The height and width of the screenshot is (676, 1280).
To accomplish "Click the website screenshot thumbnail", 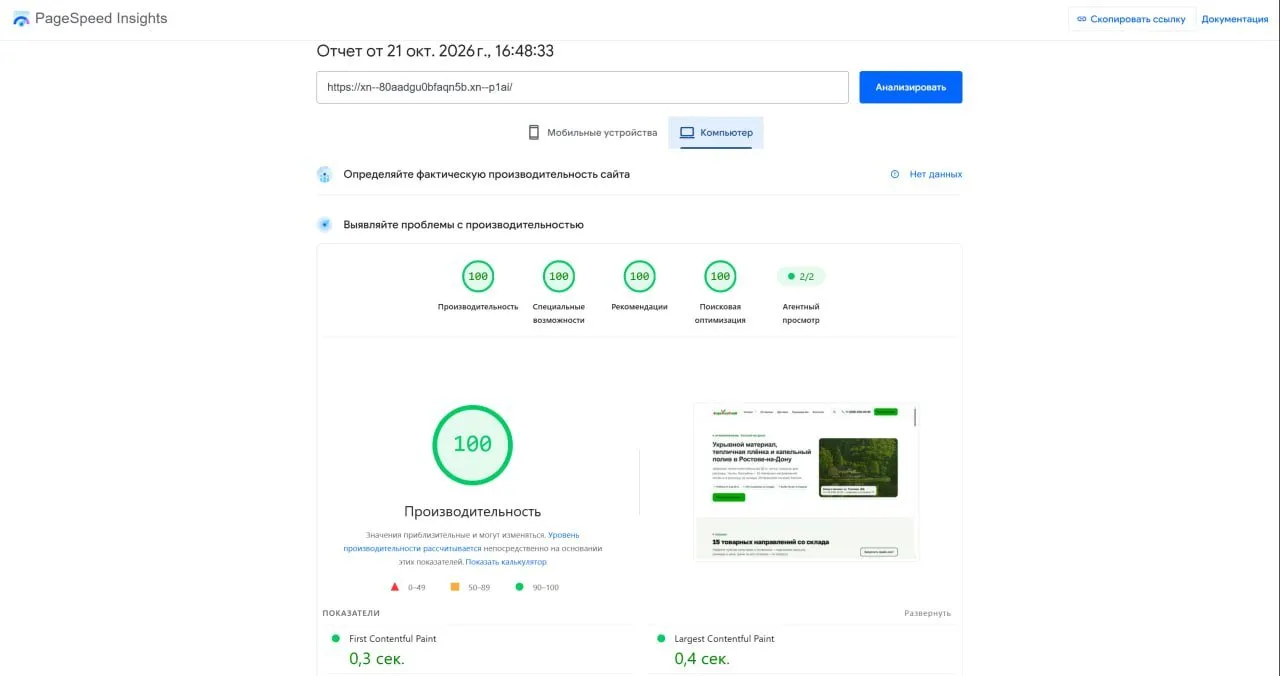I will pyautogui.click(x=806, y=482).
